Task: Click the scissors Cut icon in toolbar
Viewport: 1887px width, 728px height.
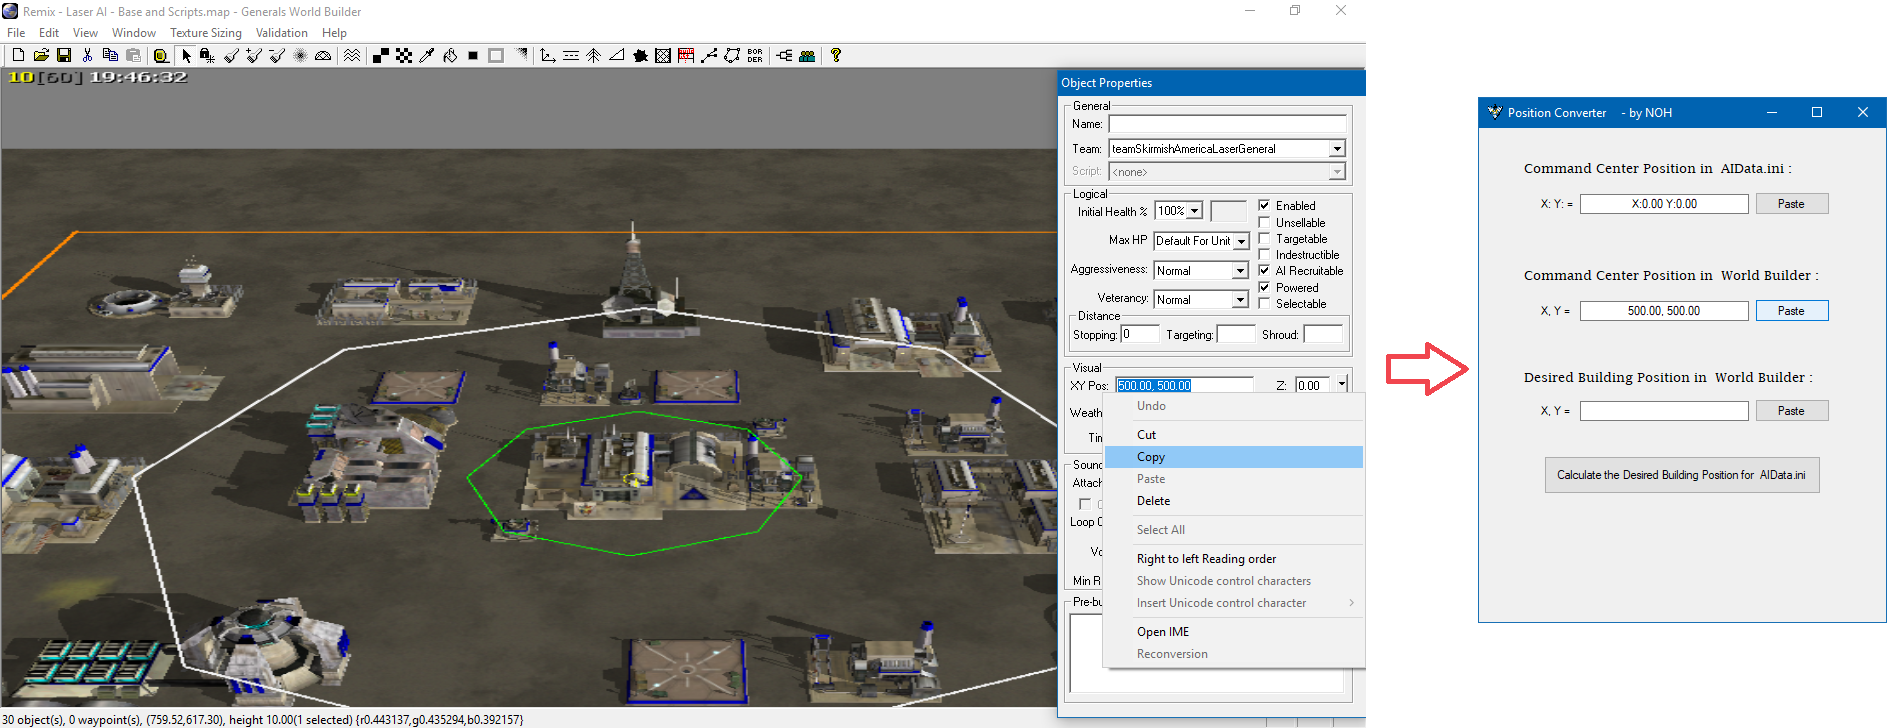Action: pyautogui.click(x=88, y=56)
